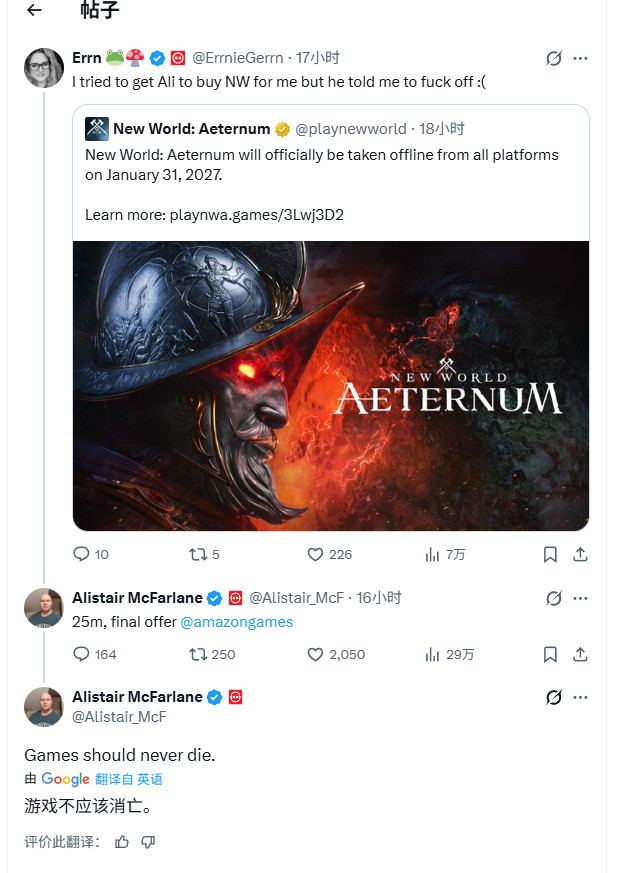Open more options on main post

tap(581, 697)
